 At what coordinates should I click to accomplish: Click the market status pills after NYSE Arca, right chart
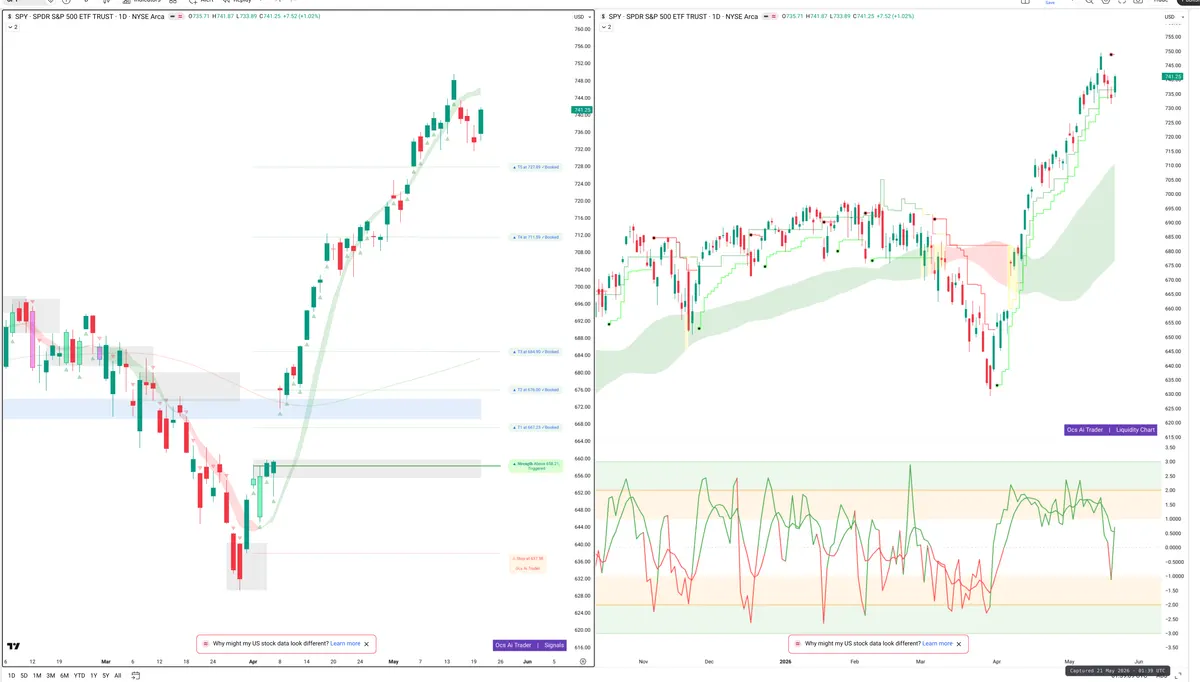pyautogui.click(x=769, y=17)
